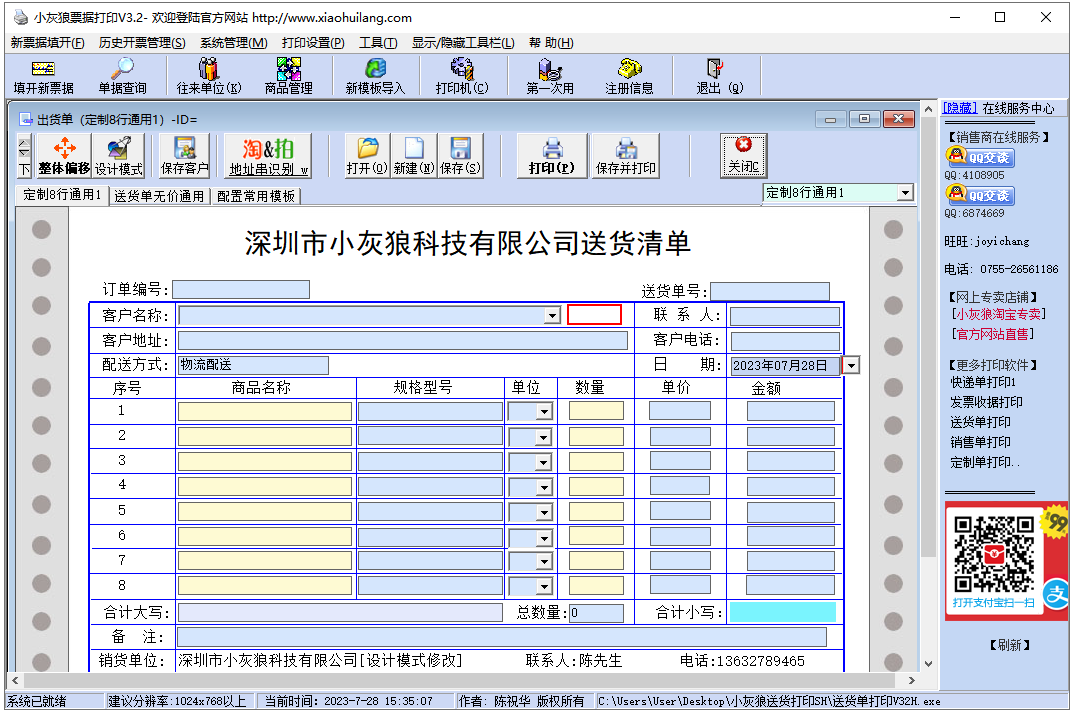1073x713 pixels.
Task: Click 新模板导入 toolbar icon
Action: click(x=375, y=76)
